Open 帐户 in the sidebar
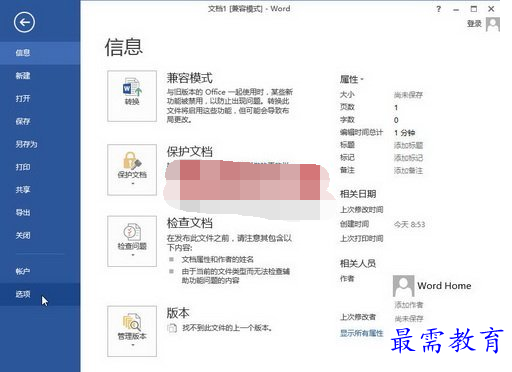Screen dimensions: 512x372 [40, 271]
